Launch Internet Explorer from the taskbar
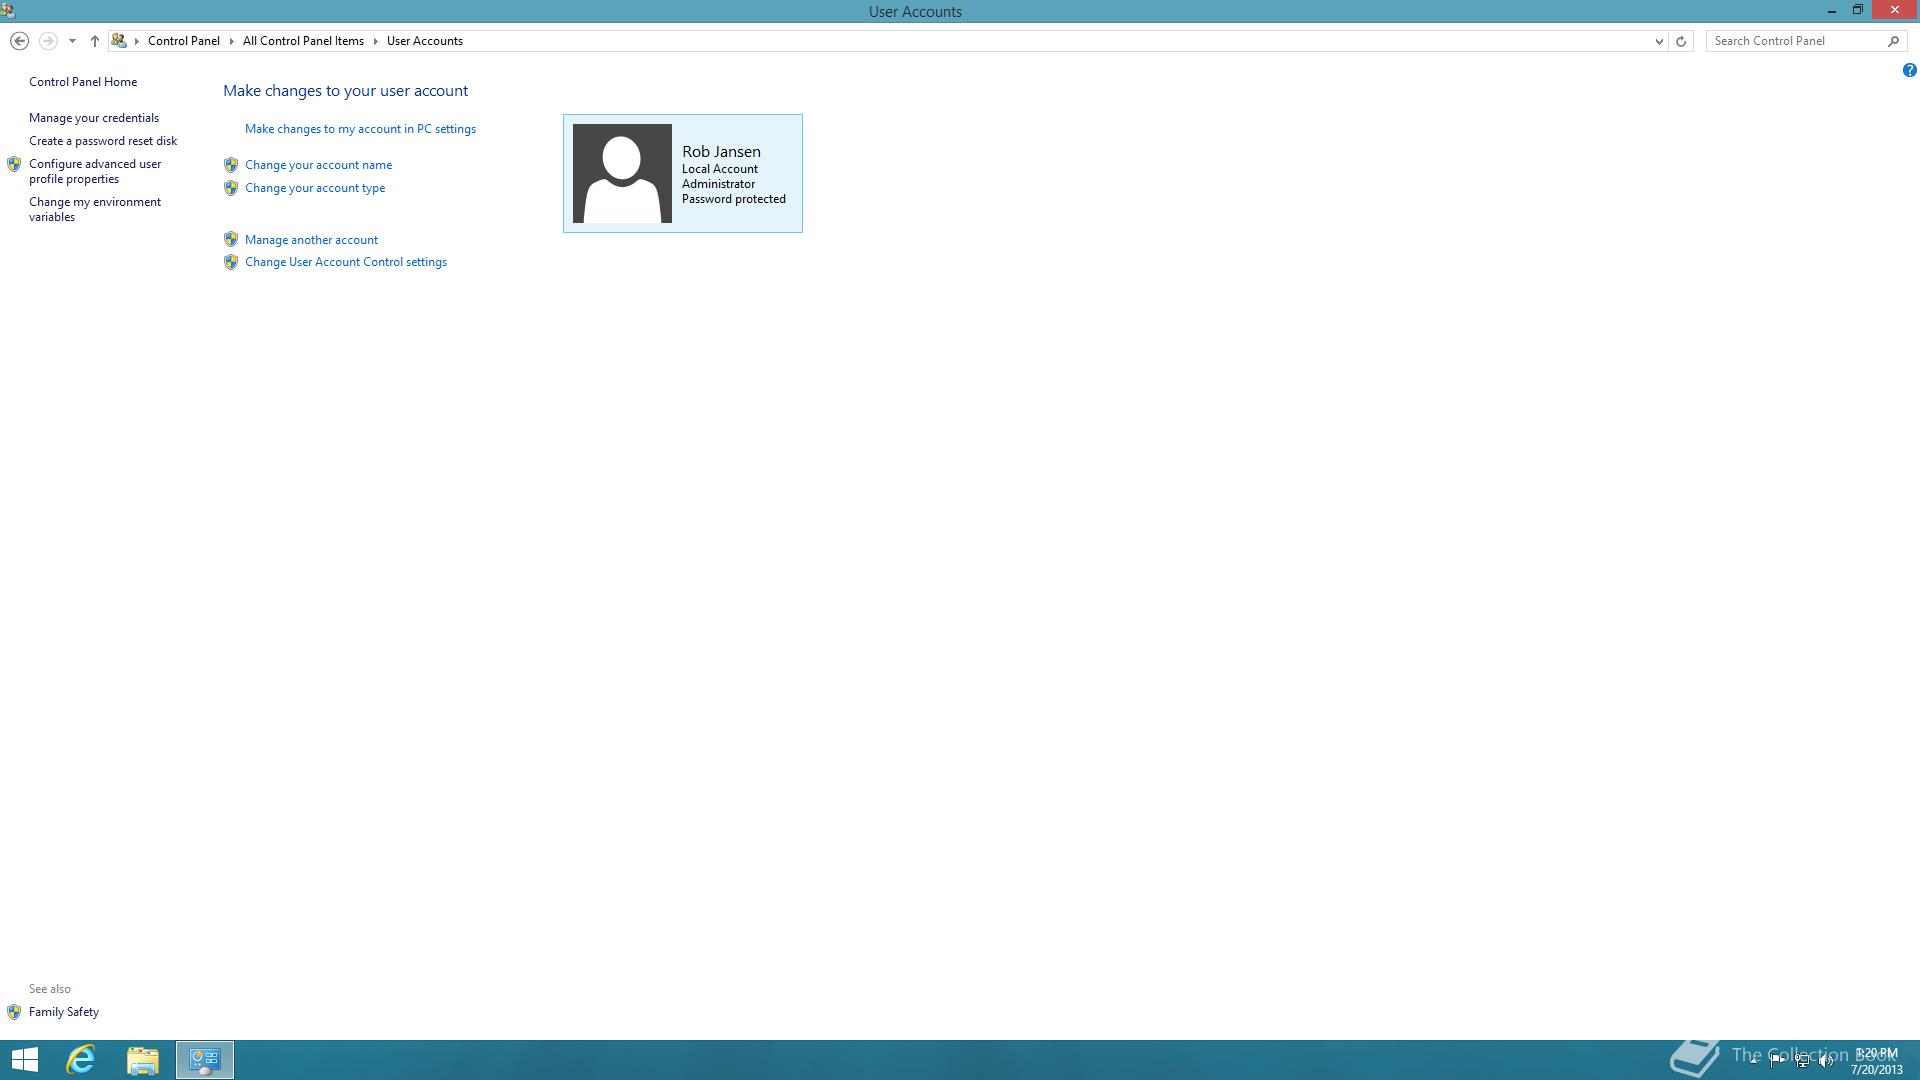This screenshot has width=1920, height=1080. [81, 1060]
